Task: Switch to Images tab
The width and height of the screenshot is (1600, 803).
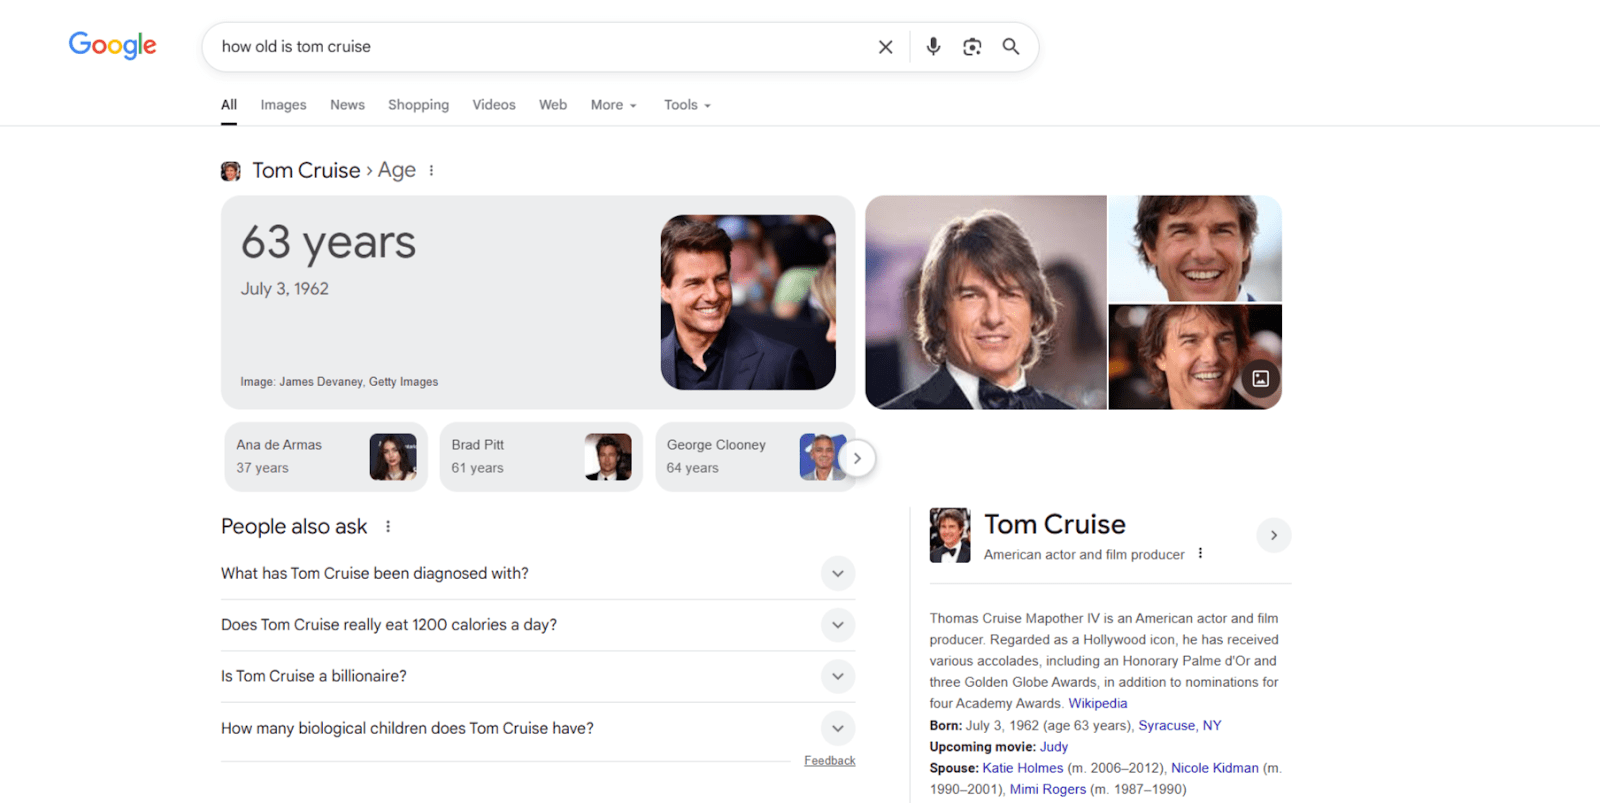Action: [283, 105]
